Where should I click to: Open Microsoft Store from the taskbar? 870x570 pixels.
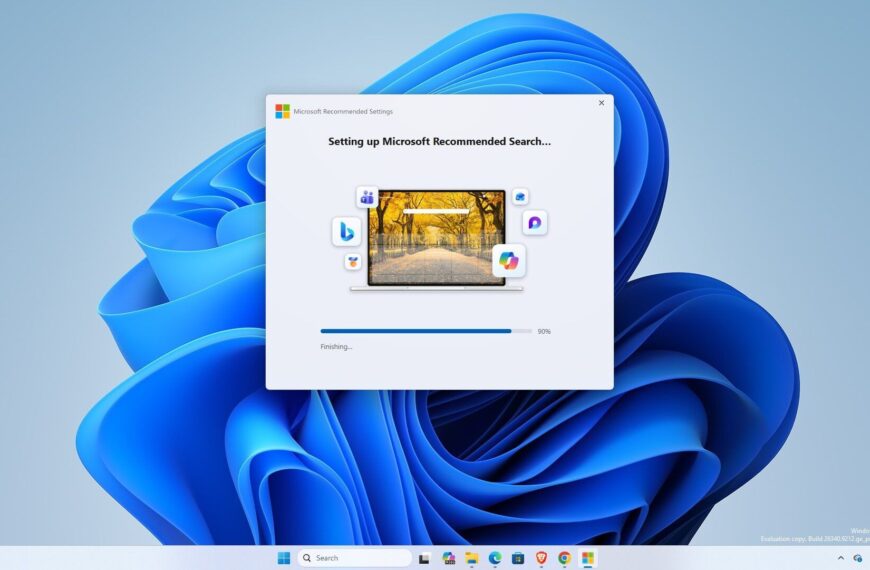click(x=518, y=558)
